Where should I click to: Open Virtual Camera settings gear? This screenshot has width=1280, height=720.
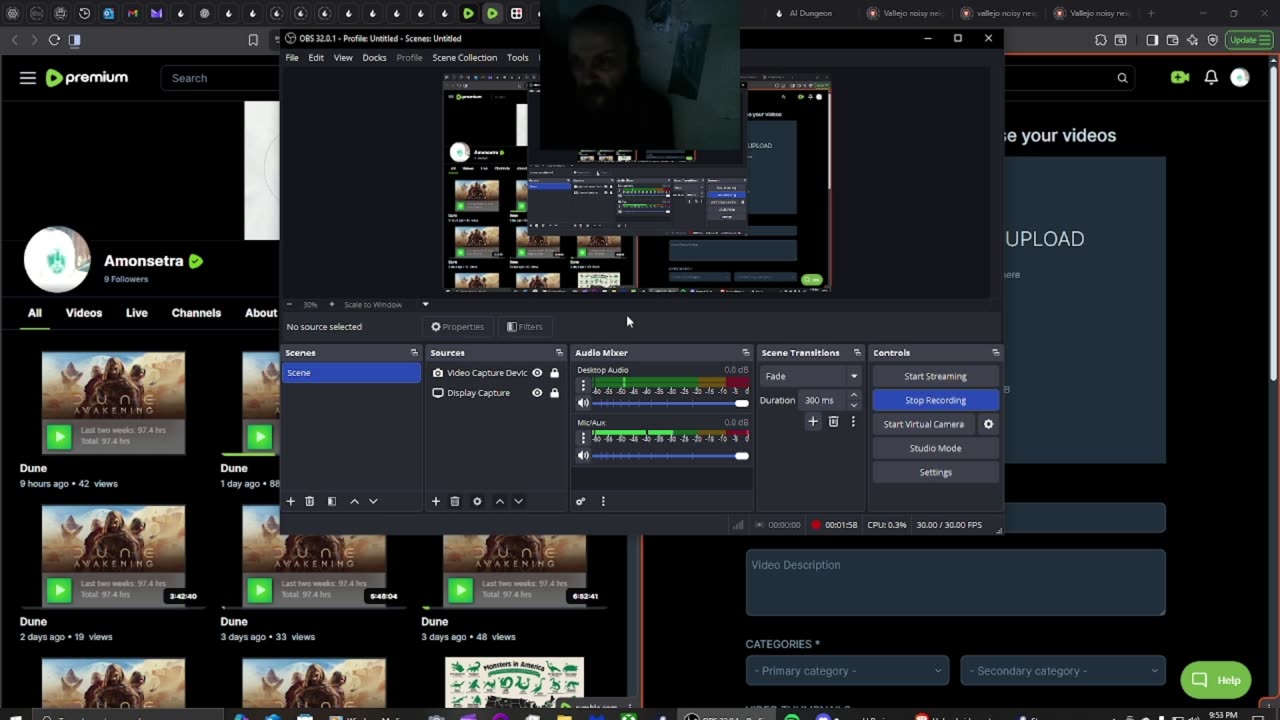[x=988, y=424]
